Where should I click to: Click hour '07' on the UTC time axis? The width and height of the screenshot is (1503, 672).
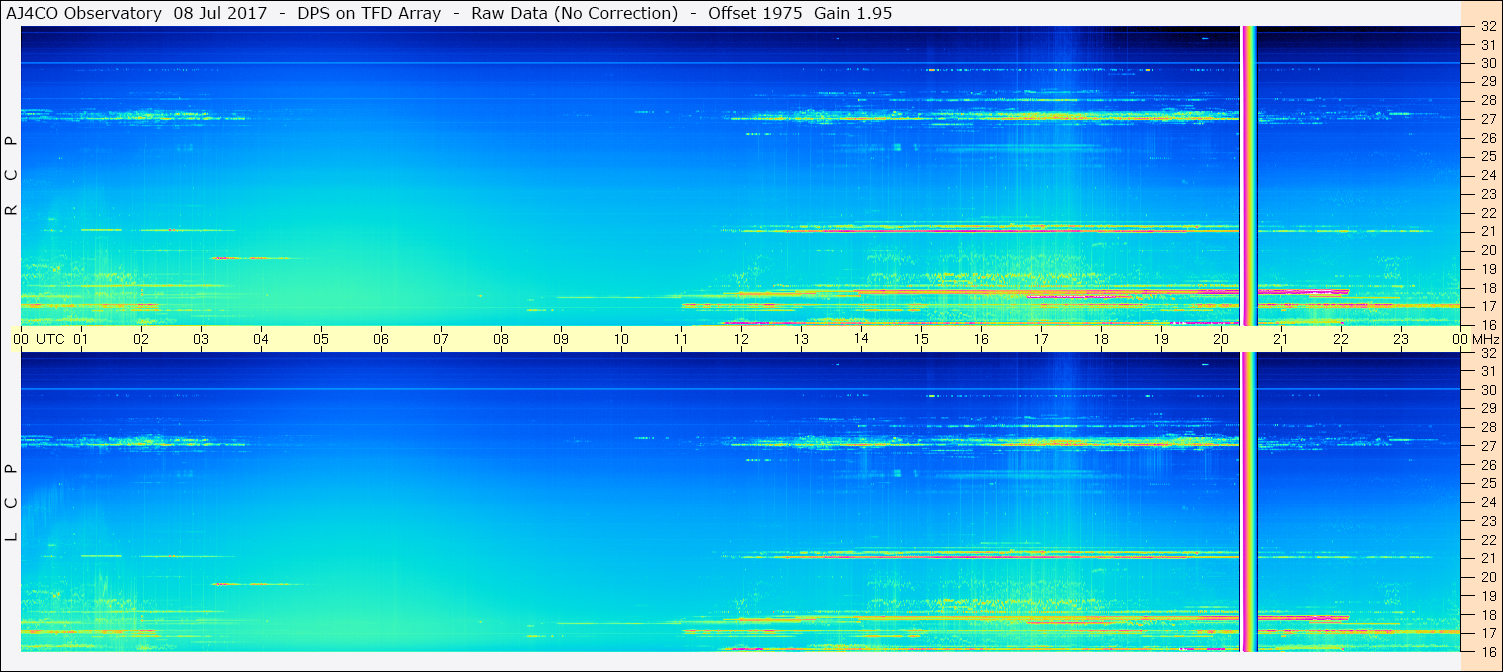pos(441,339)
